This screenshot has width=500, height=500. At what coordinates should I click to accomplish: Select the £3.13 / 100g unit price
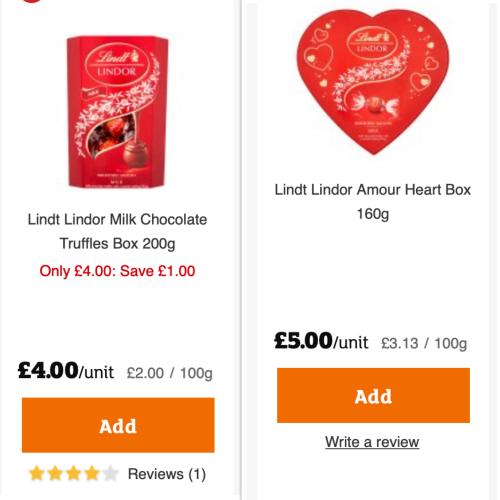(424, 343)
